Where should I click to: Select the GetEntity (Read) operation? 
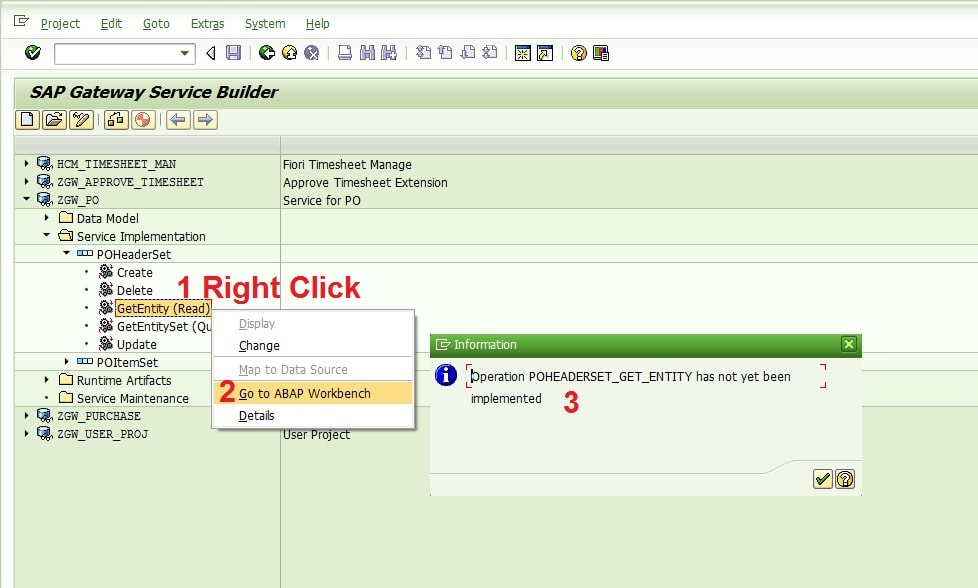point(163,309)
